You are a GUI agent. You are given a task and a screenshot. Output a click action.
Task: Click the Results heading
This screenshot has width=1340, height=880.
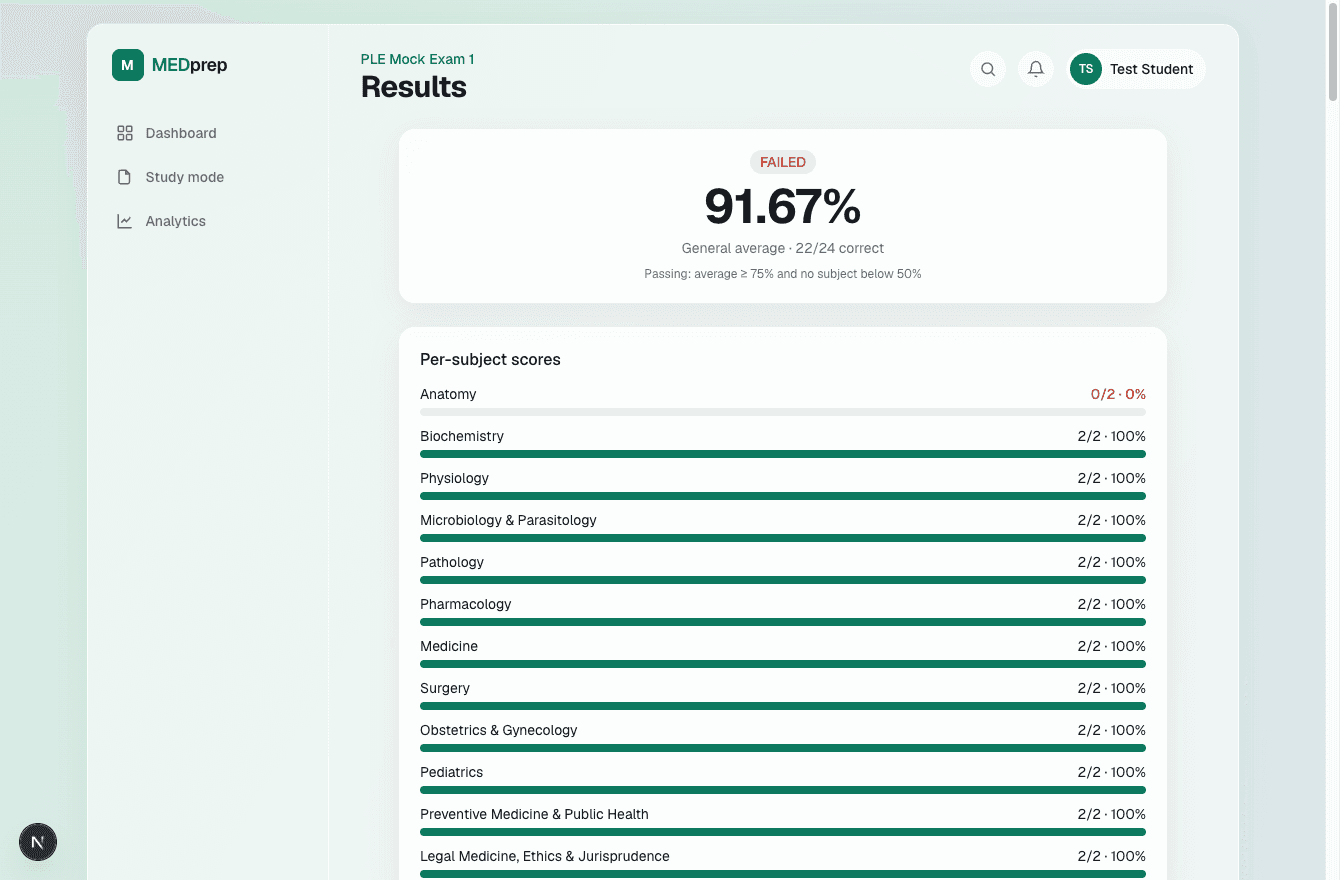tap(414, 87)
